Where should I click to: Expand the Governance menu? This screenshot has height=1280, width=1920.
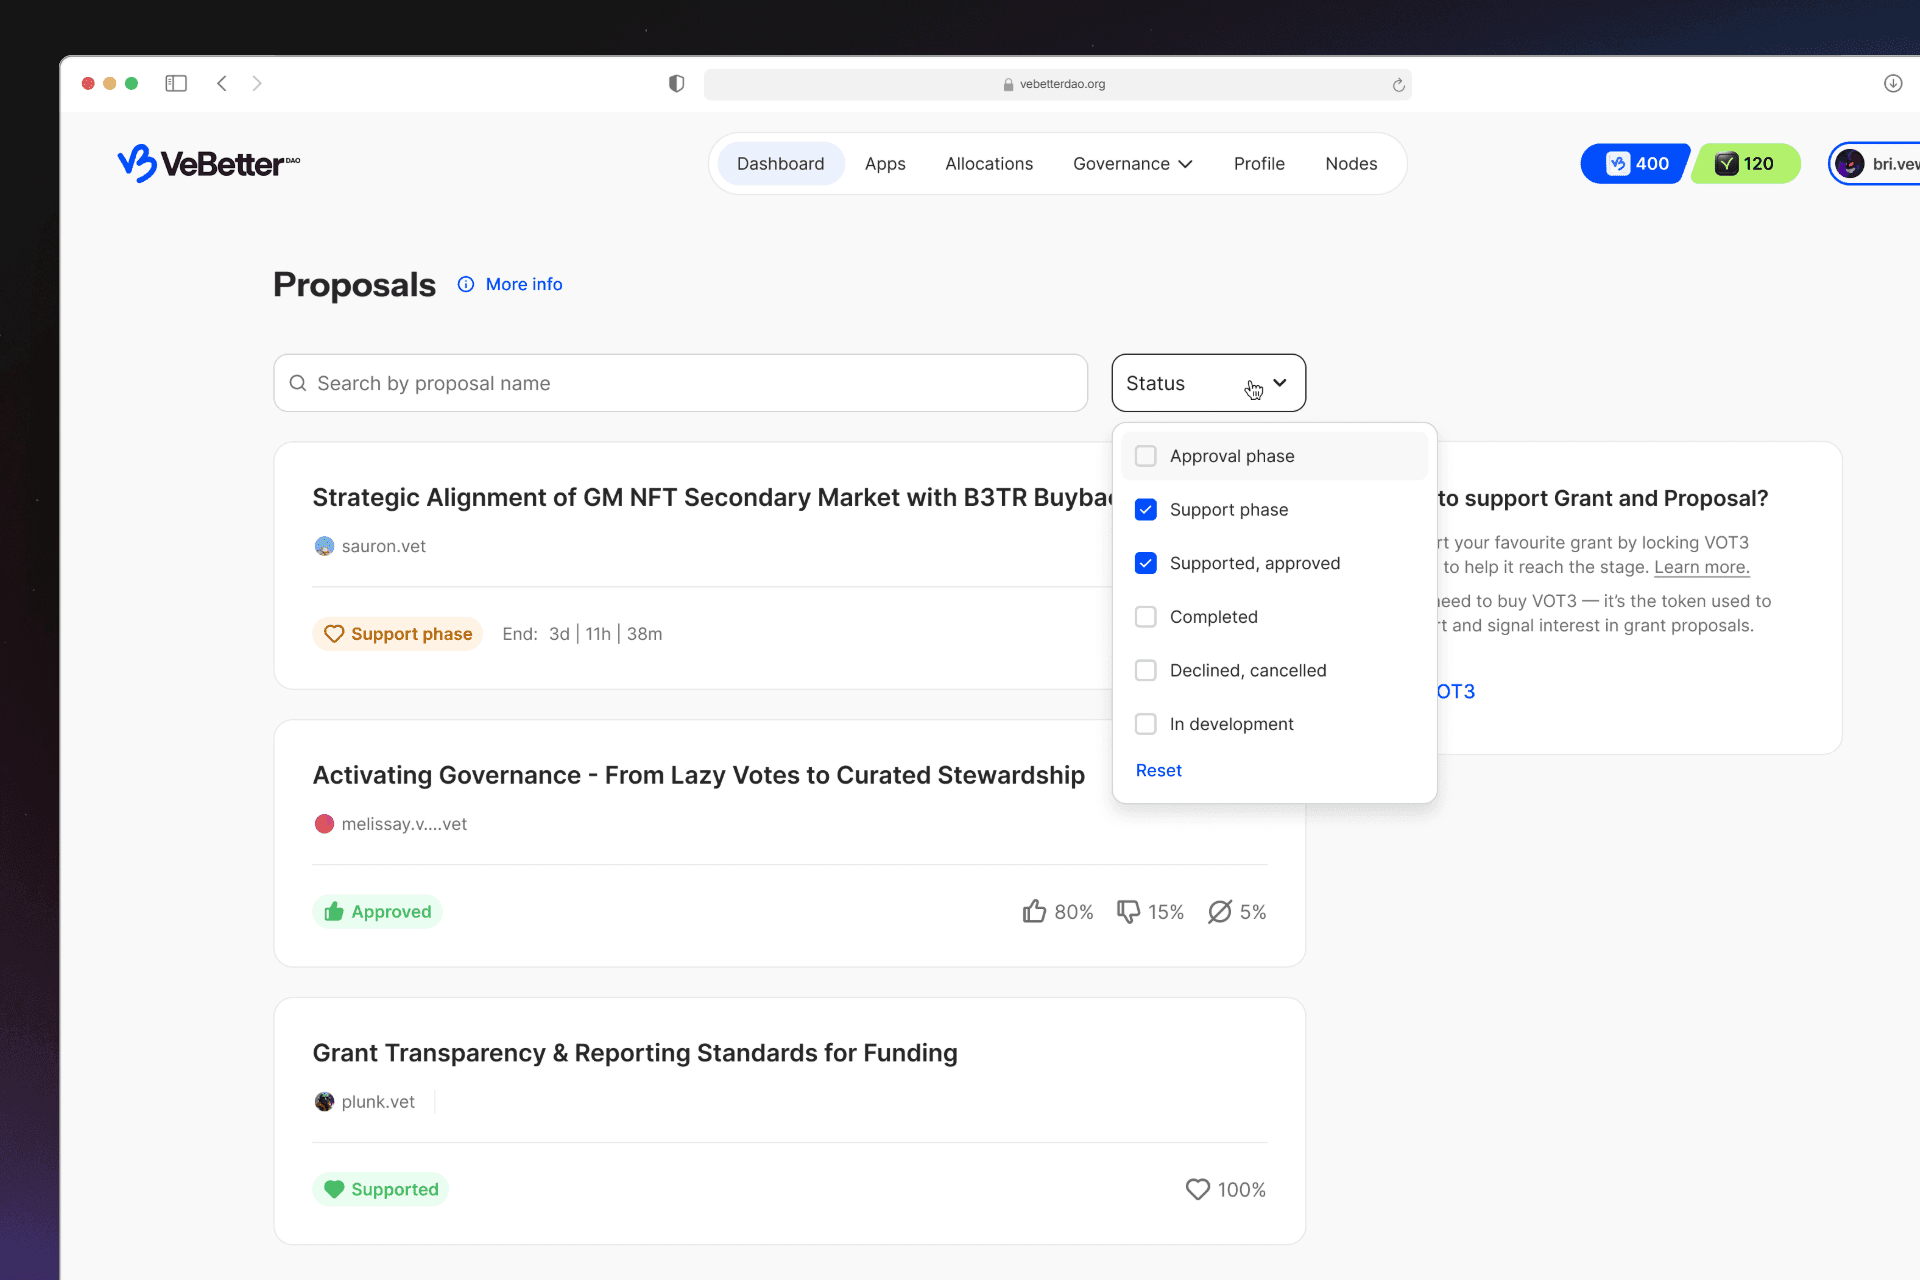(1132, 164)
